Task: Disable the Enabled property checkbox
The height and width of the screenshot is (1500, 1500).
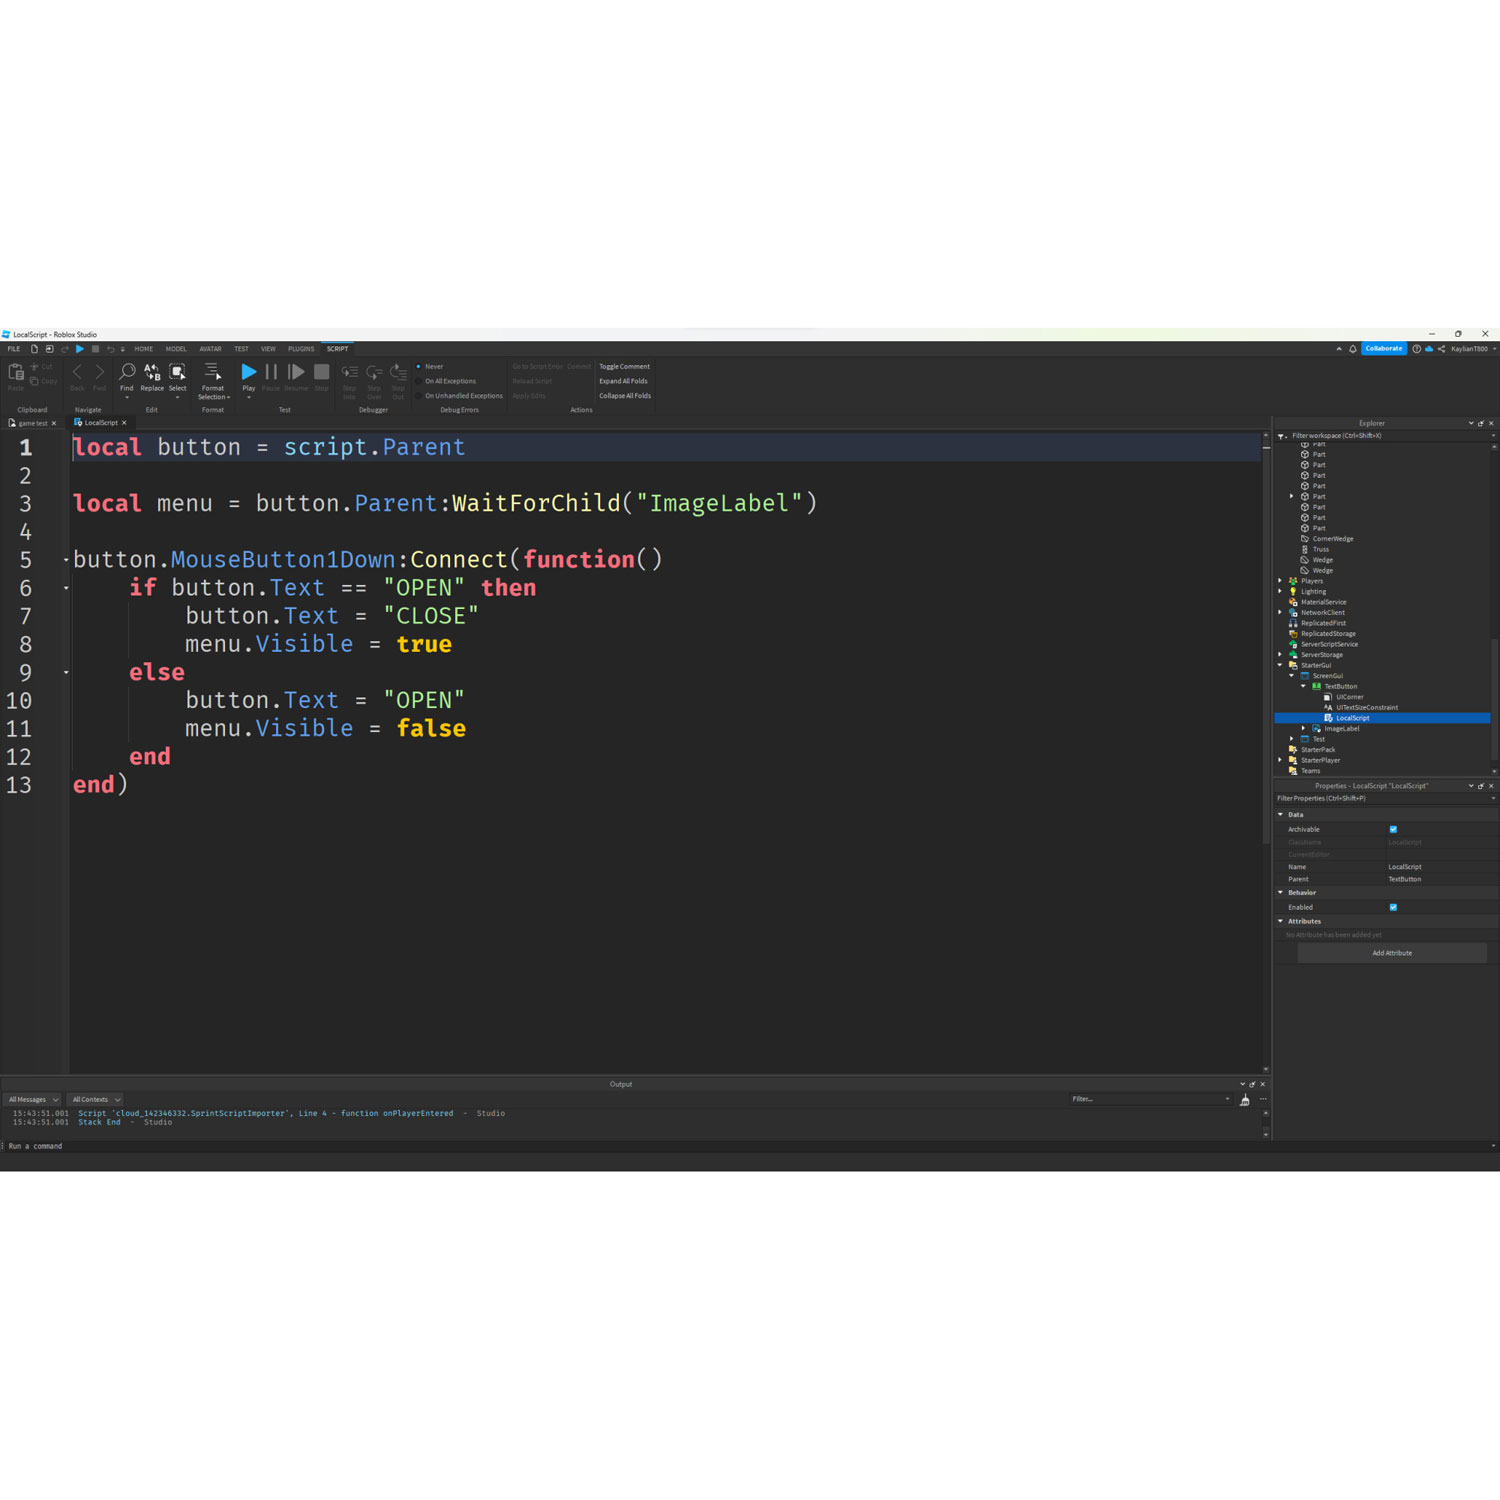Action: point(1393,907)
